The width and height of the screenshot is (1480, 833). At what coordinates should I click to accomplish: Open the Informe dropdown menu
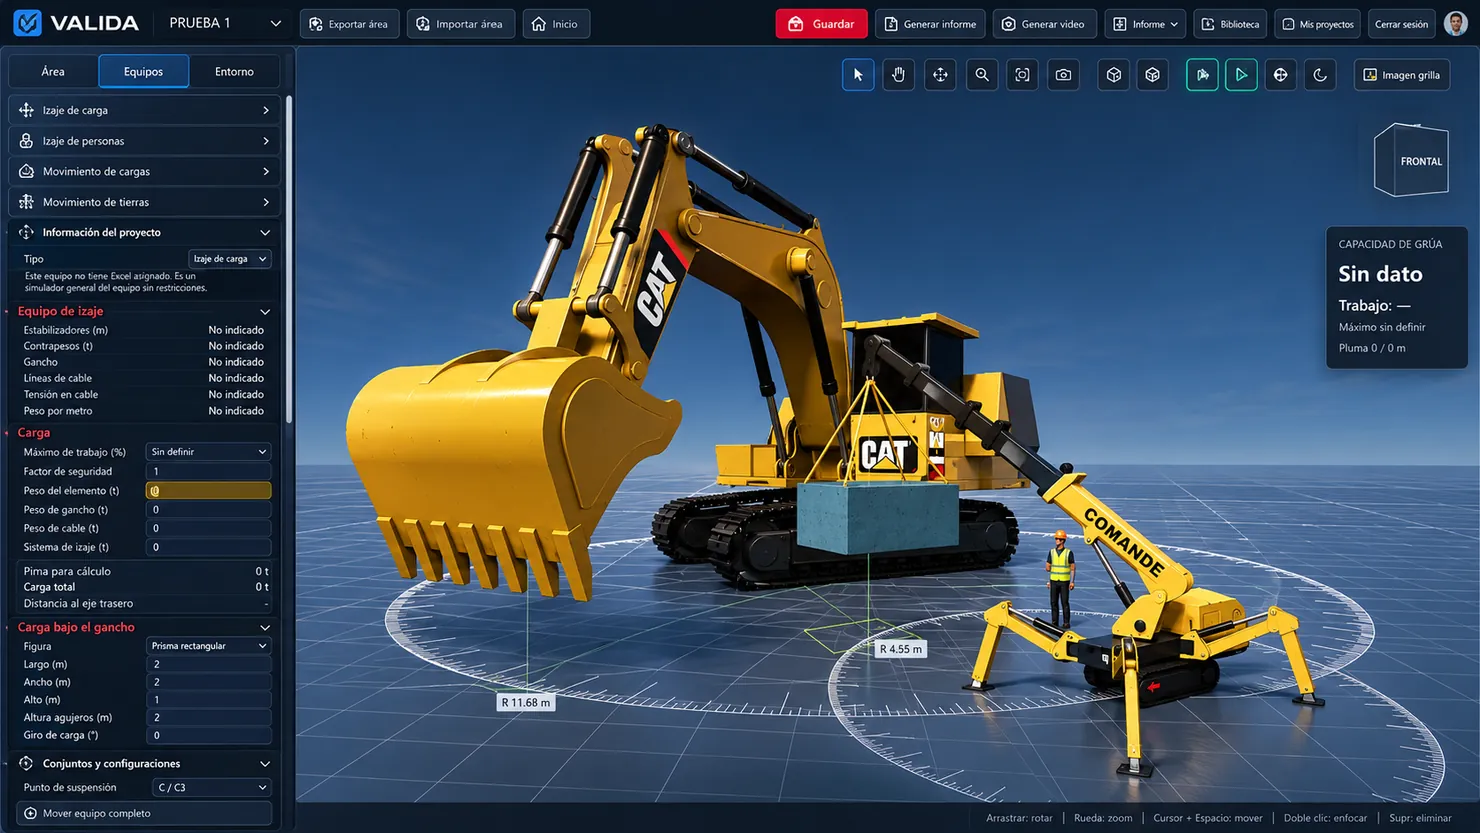pos(1146,24)
